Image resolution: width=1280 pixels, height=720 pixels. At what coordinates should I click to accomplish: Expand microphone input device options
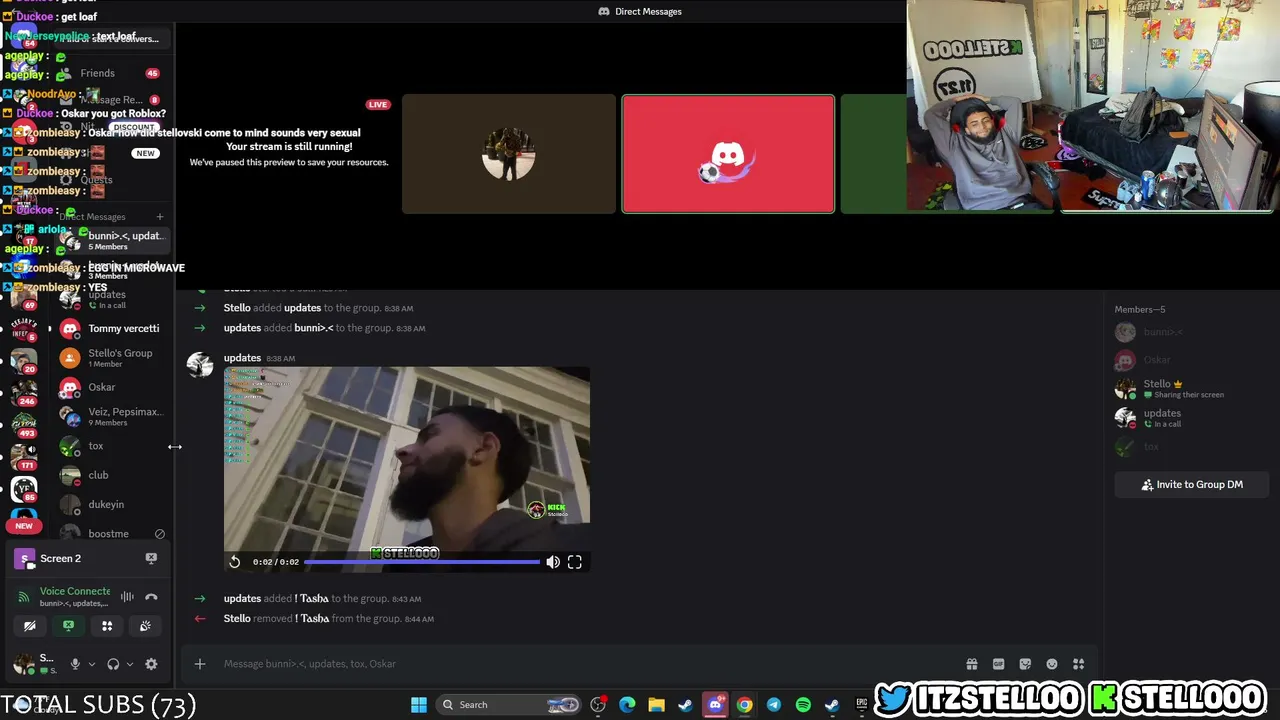(92, 664)
